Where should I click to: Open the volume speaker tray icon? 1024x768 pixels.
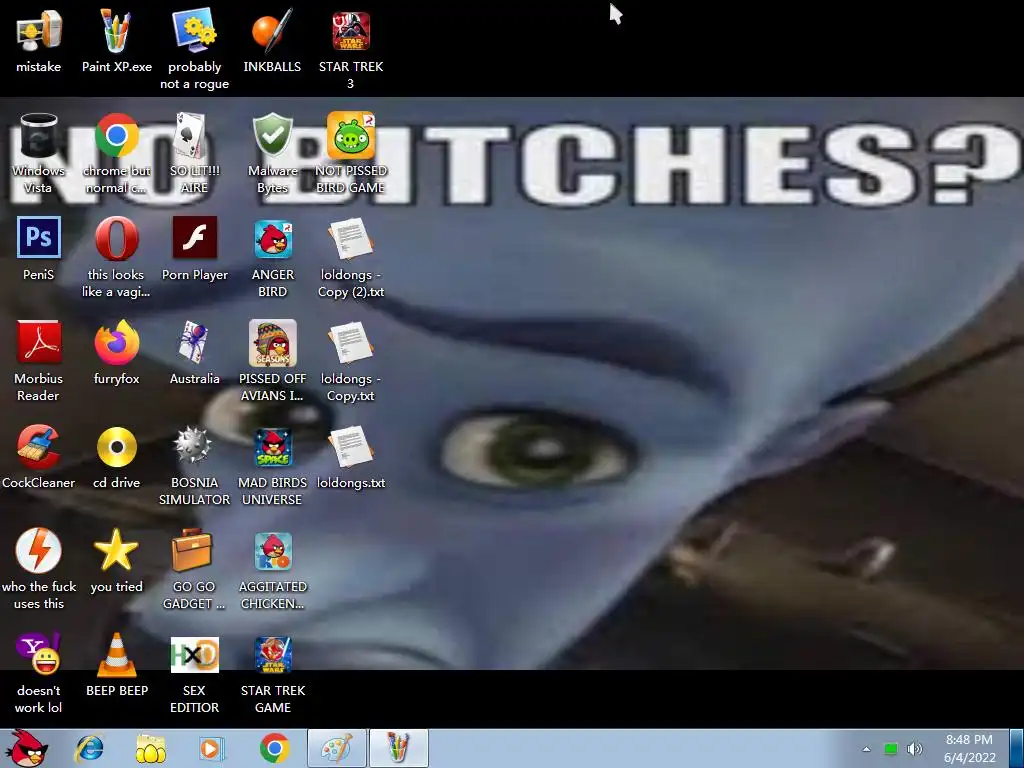915,749
